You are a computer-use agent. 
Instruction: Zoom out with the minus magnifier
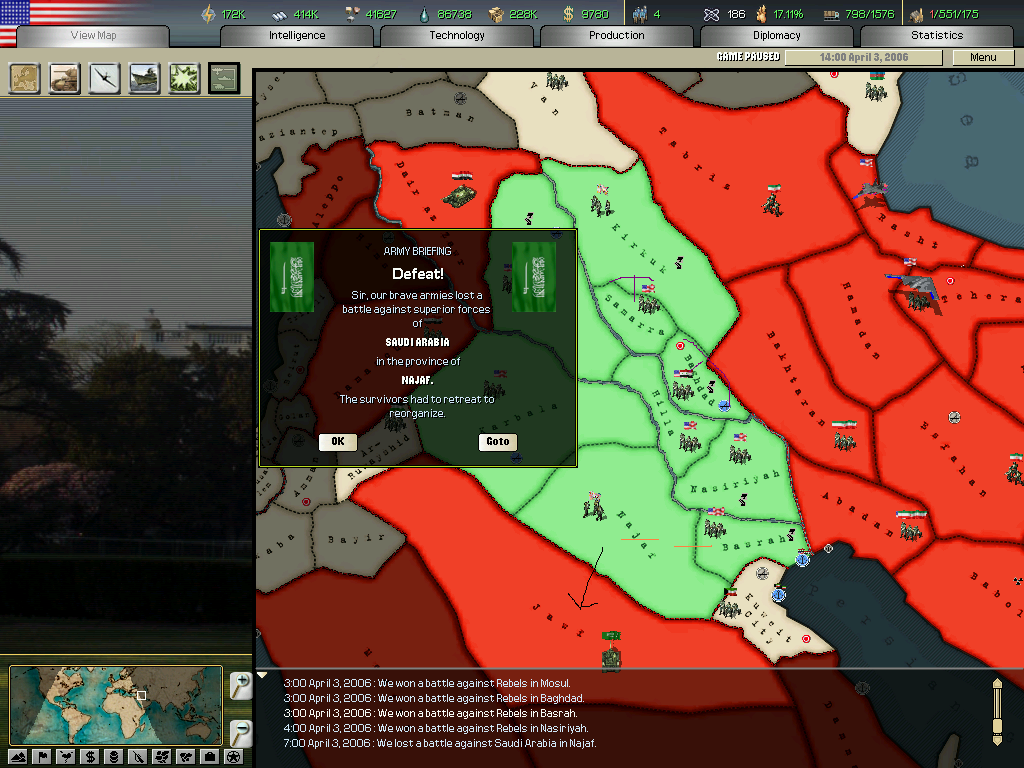click(241, 733)
